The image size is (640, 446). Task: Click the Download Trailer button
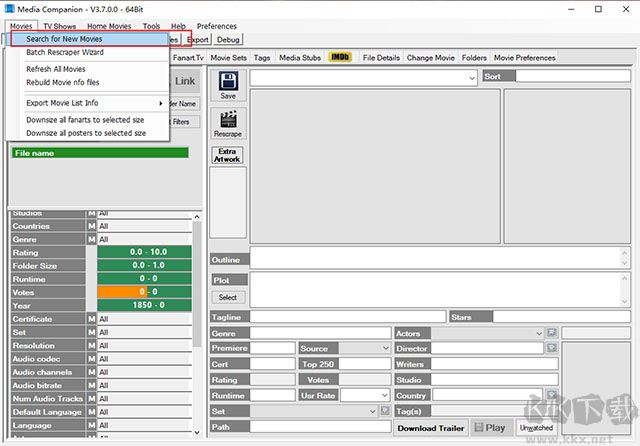pyautogui.click(x=430, y=428)
